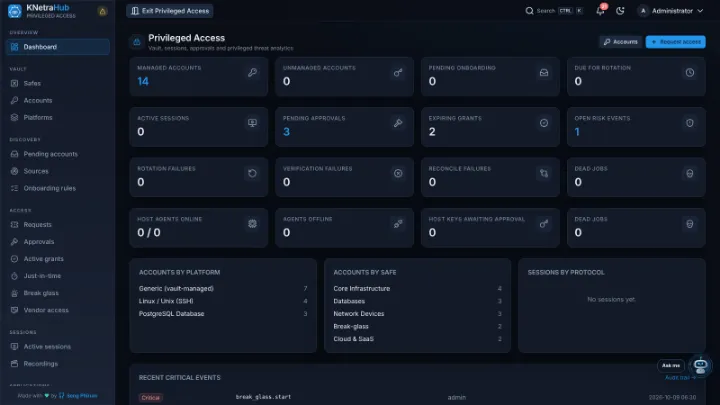
Task: Click the yellow warning badge beside KNetraHub
Action: click(x=102, y=11)
